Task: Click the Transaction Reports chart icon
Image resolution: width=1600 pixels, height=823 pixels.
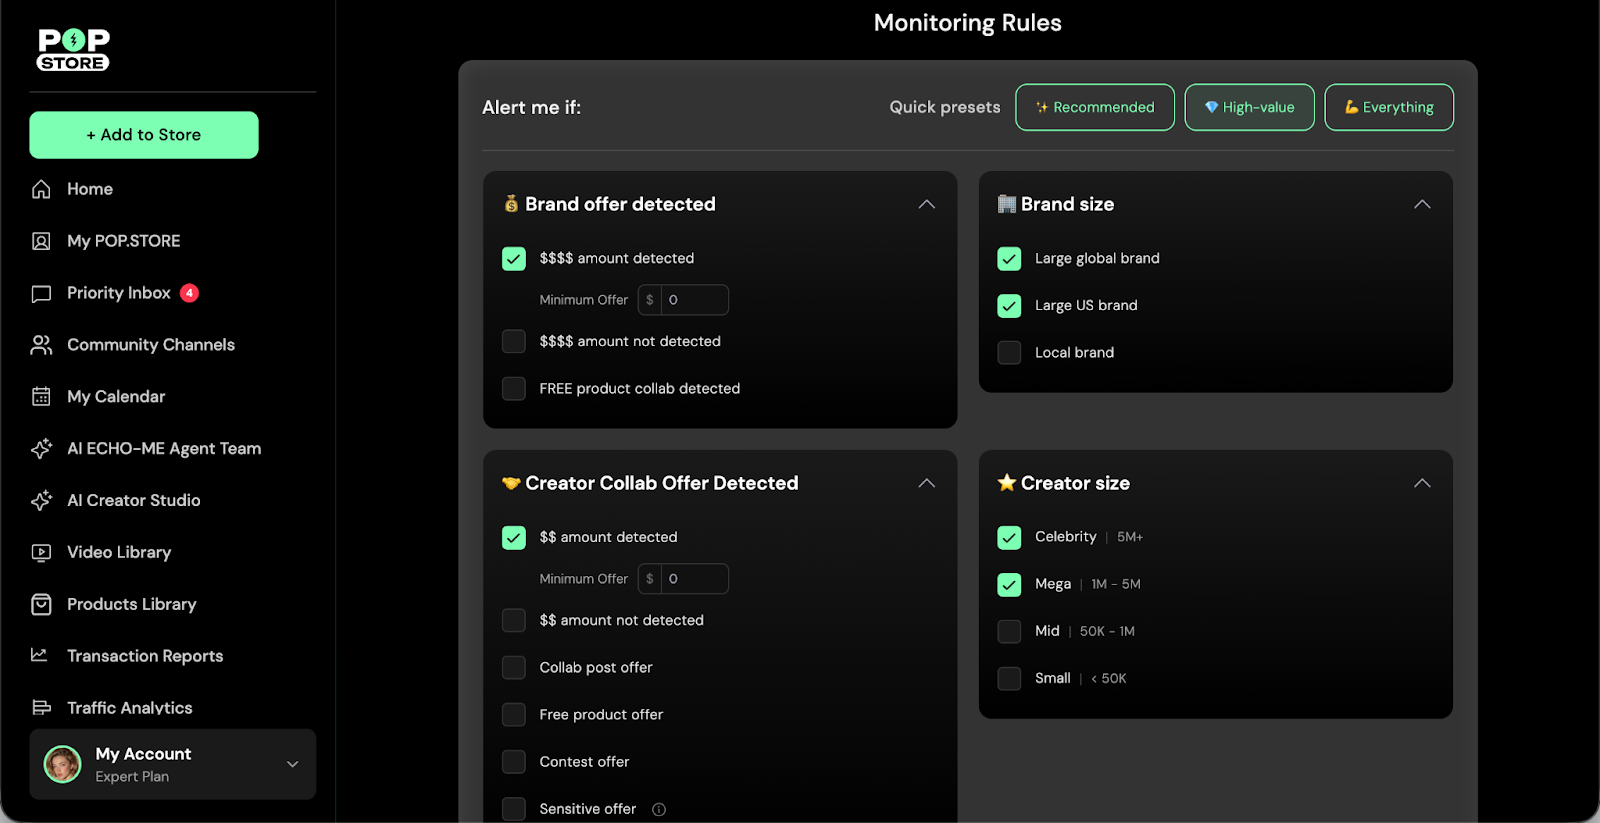Action: pos(41,656)
